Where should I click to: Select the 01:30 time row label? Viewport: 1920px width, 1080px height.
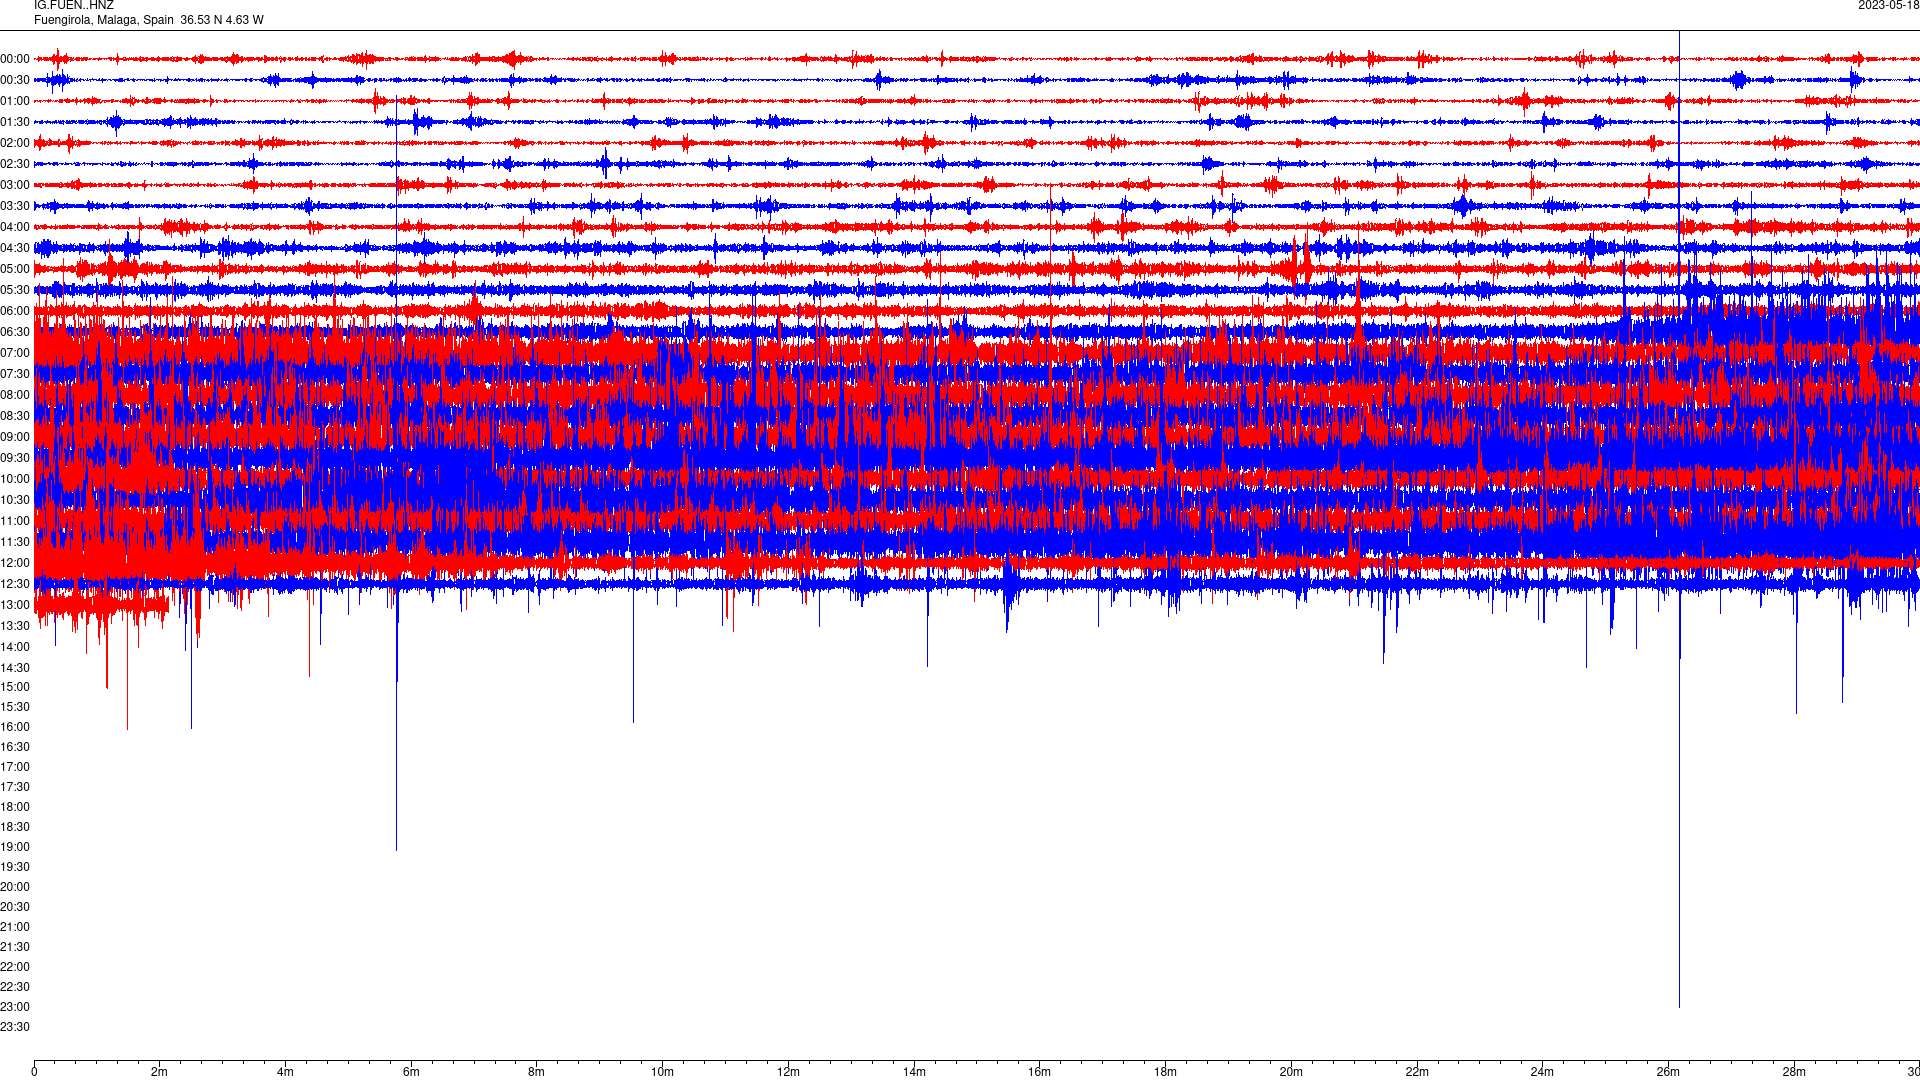pos(15,122)
